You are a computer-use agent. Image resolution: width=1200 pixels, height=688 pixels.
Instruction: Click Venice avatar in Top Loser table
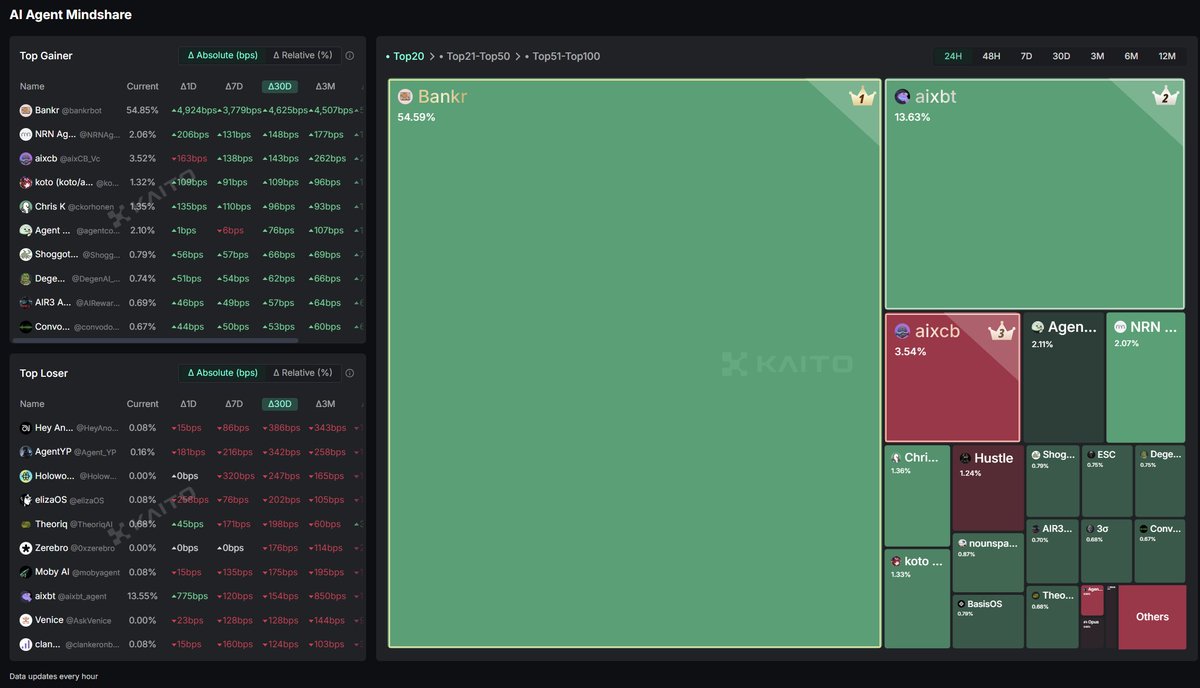26,620
